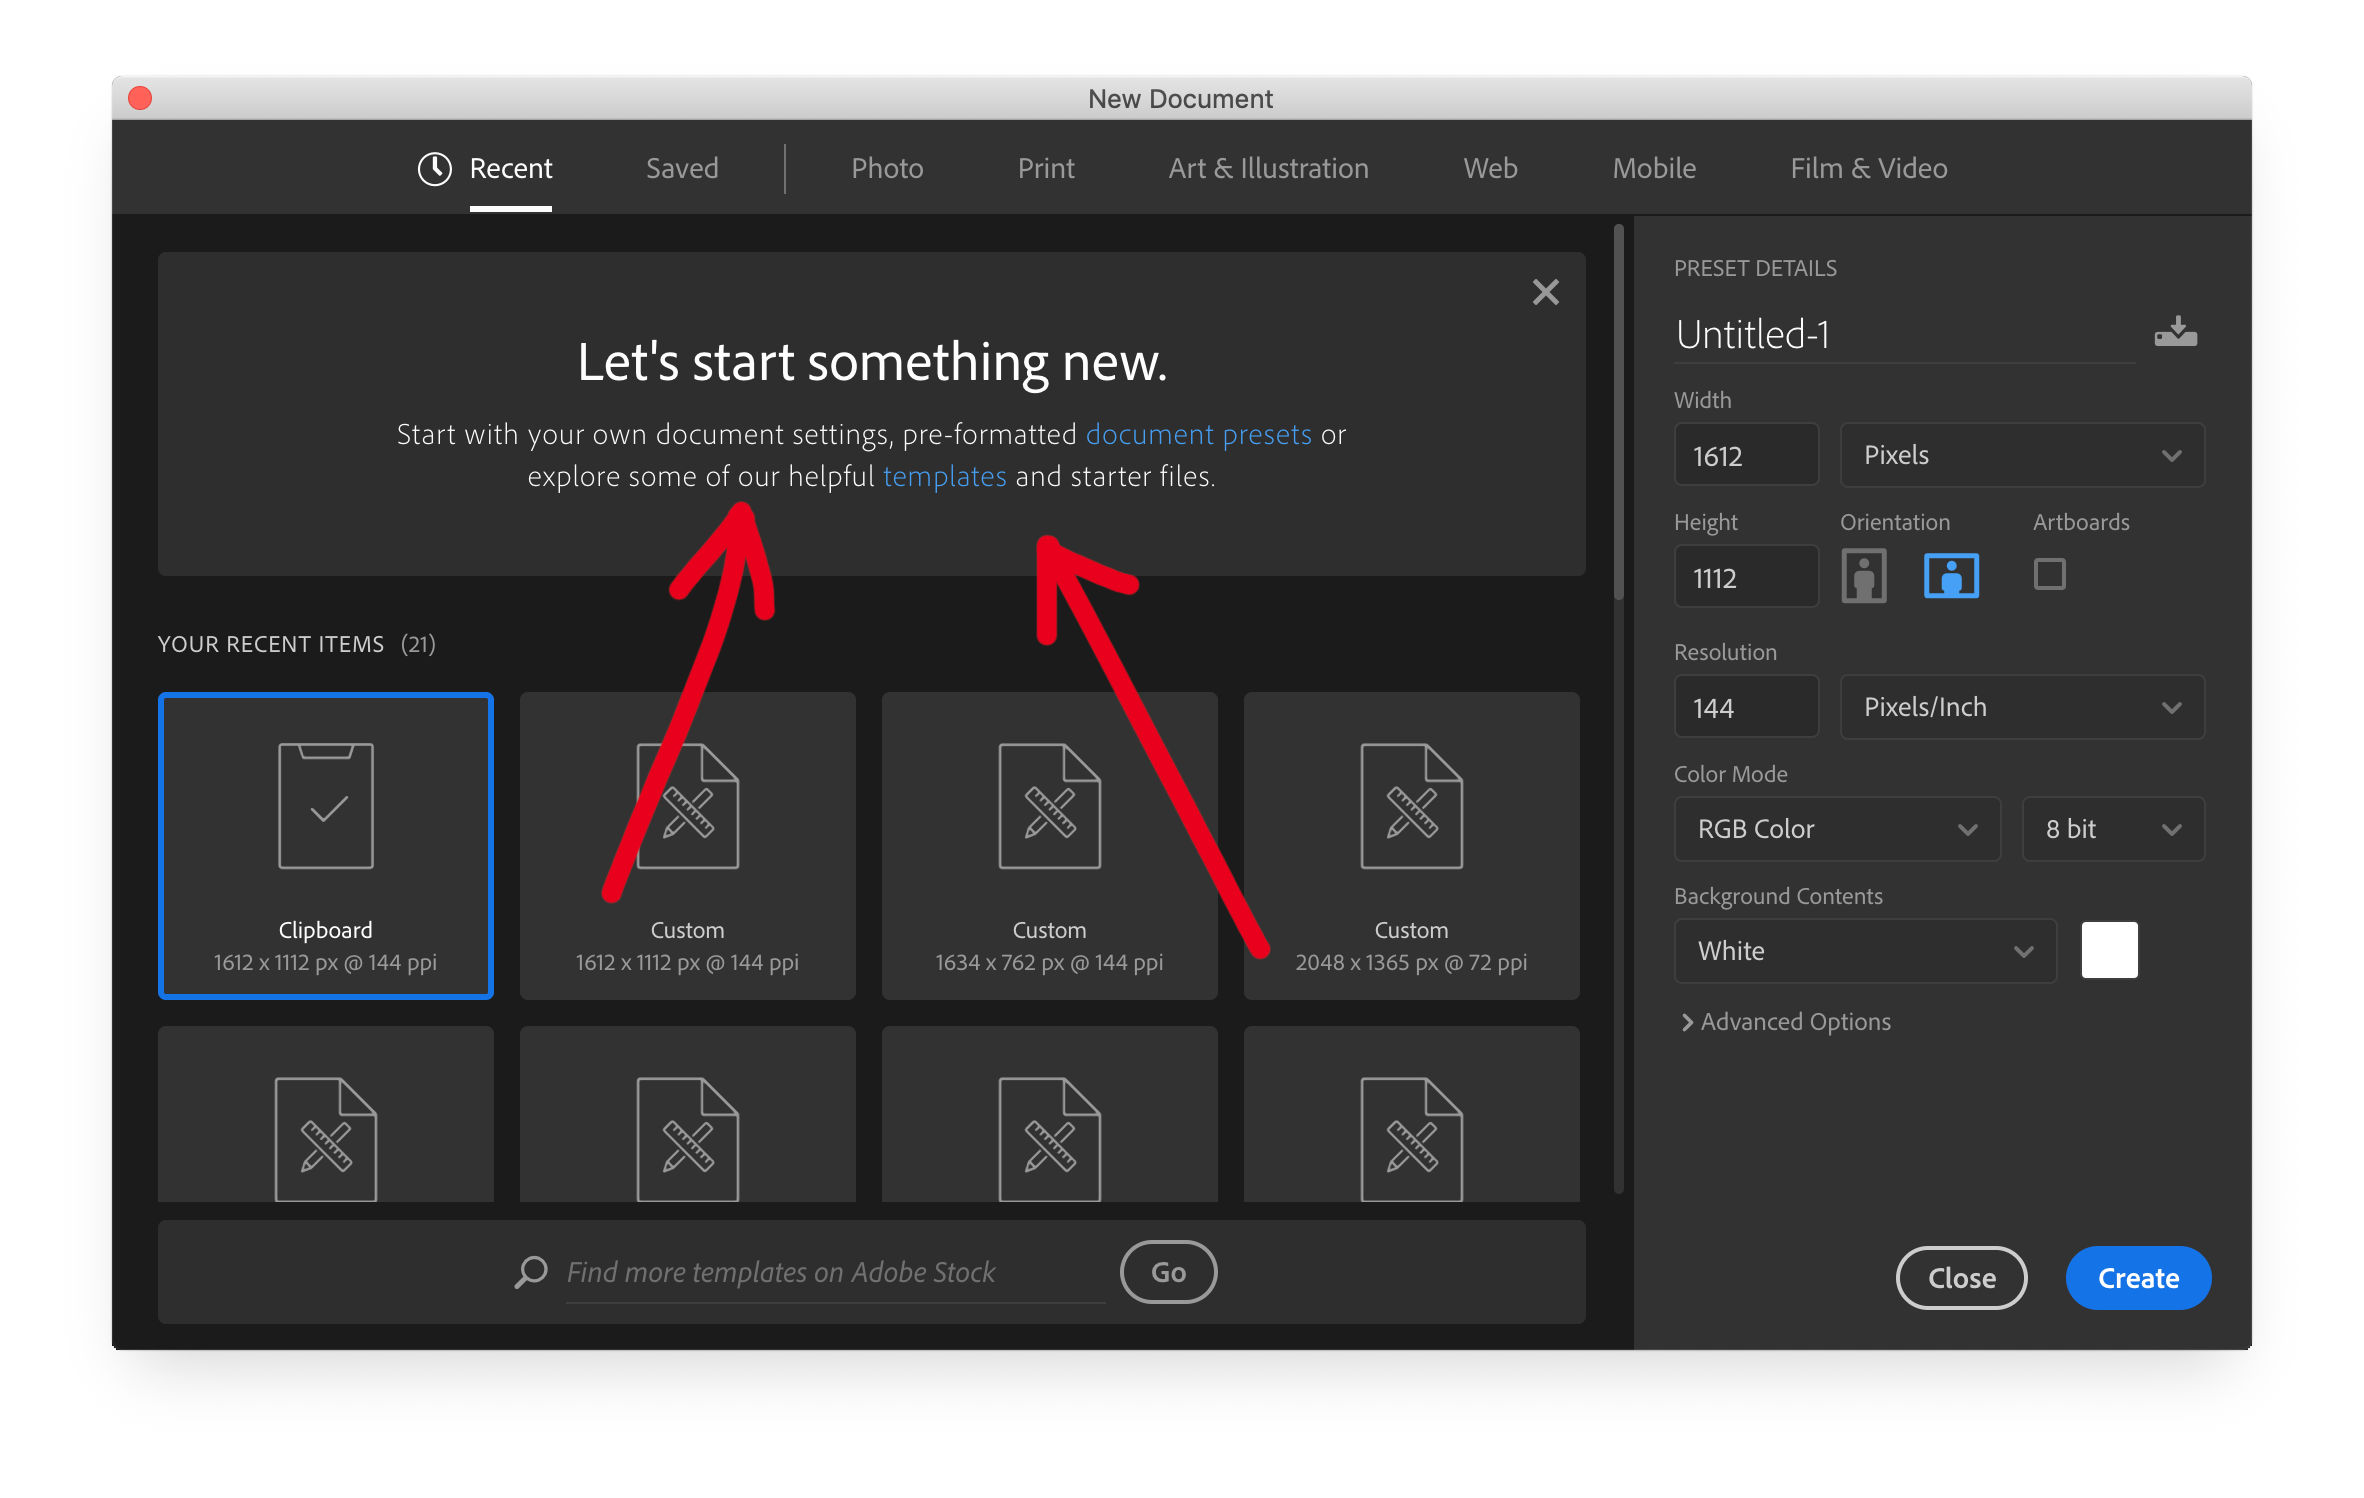Click the Close button
Screen dimensions: 2364x1498
pos(1964,1276)
